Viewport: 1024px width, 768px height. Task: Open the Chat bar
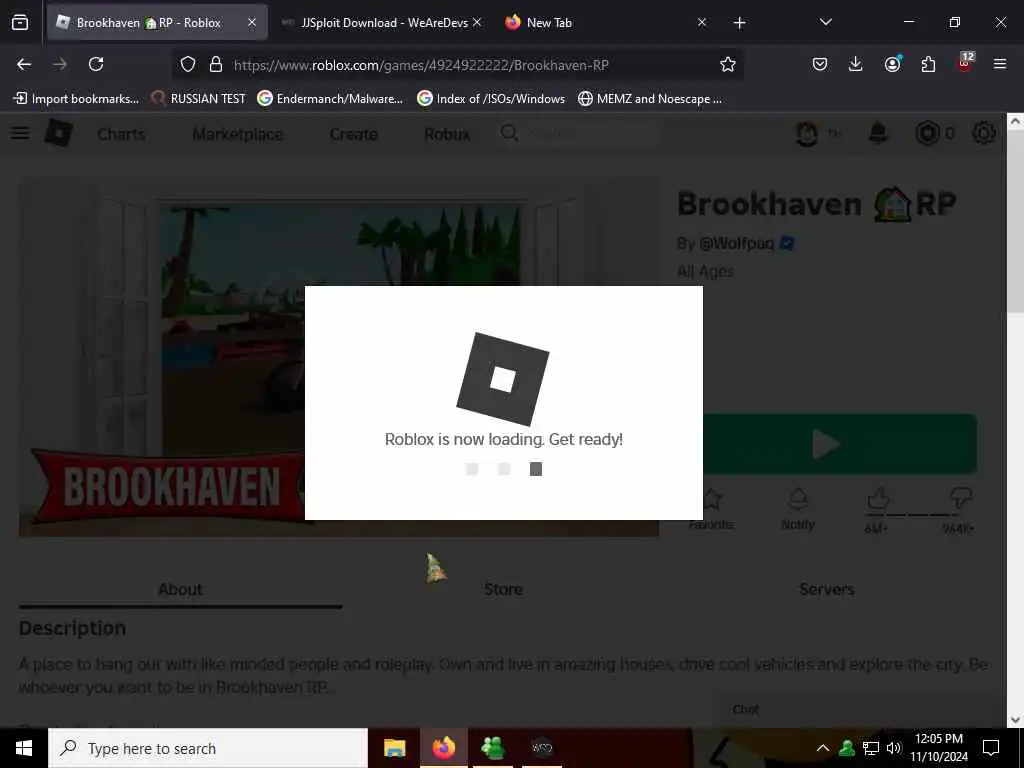857,710
